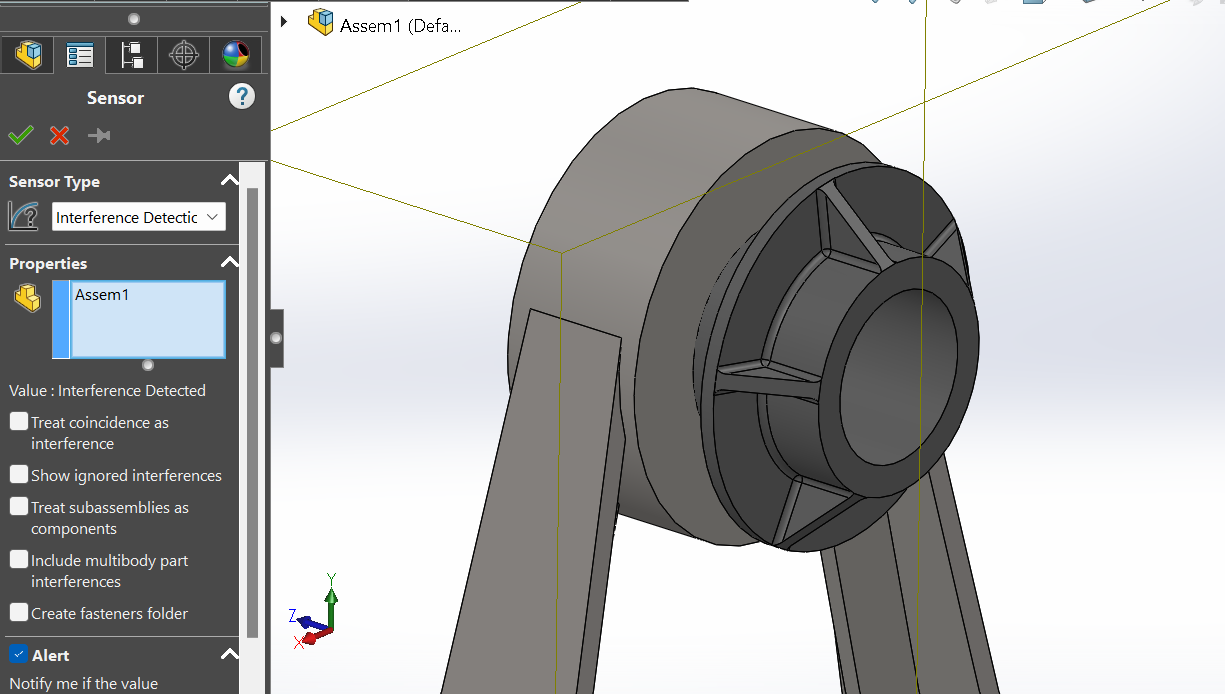Switch to the PropertyManager tab
The width and height of the screenshot is (1225, 694).
[80, 55]
